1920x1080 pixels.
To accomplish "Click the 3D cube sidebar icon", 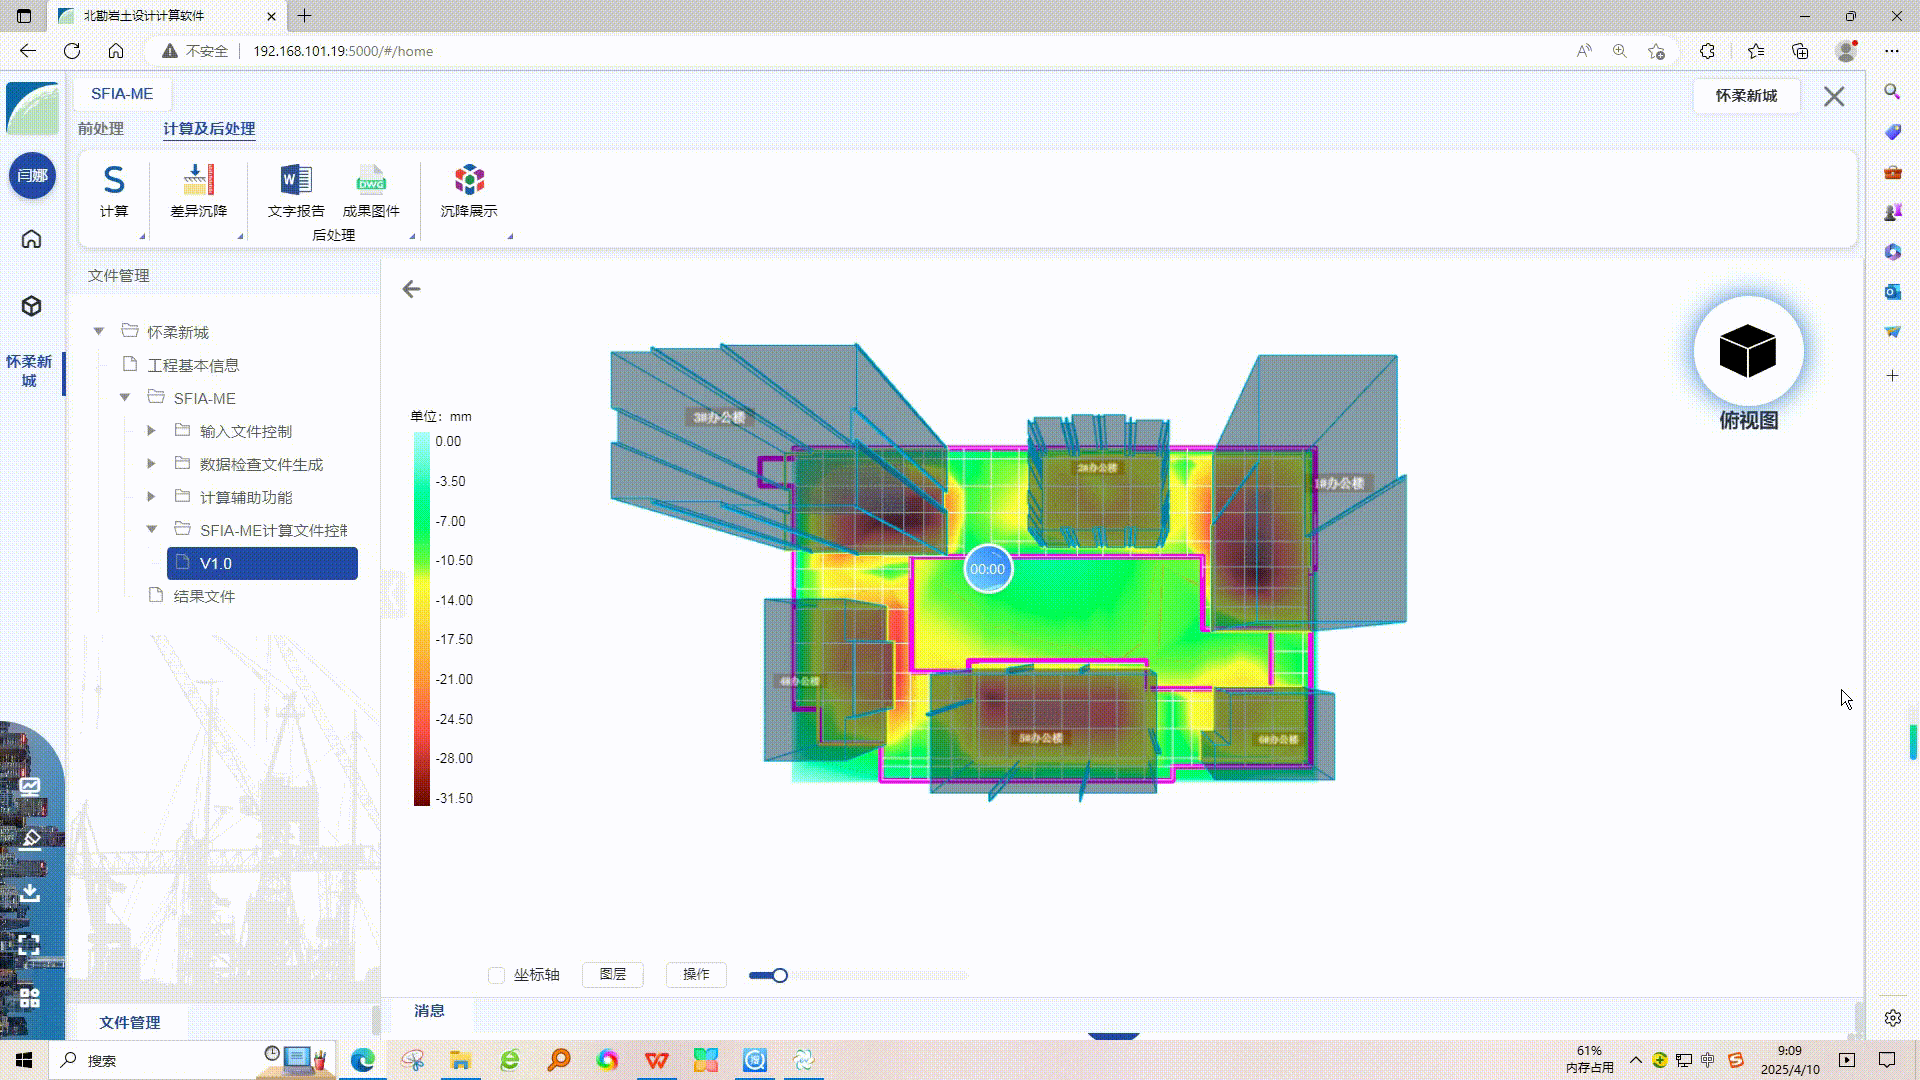I will point(32,306).
